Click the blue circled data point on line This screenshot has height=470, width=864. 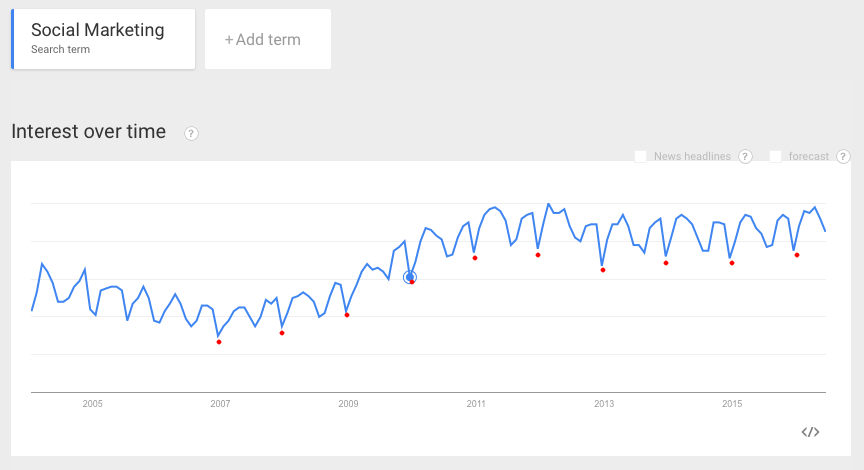(409, 277)
